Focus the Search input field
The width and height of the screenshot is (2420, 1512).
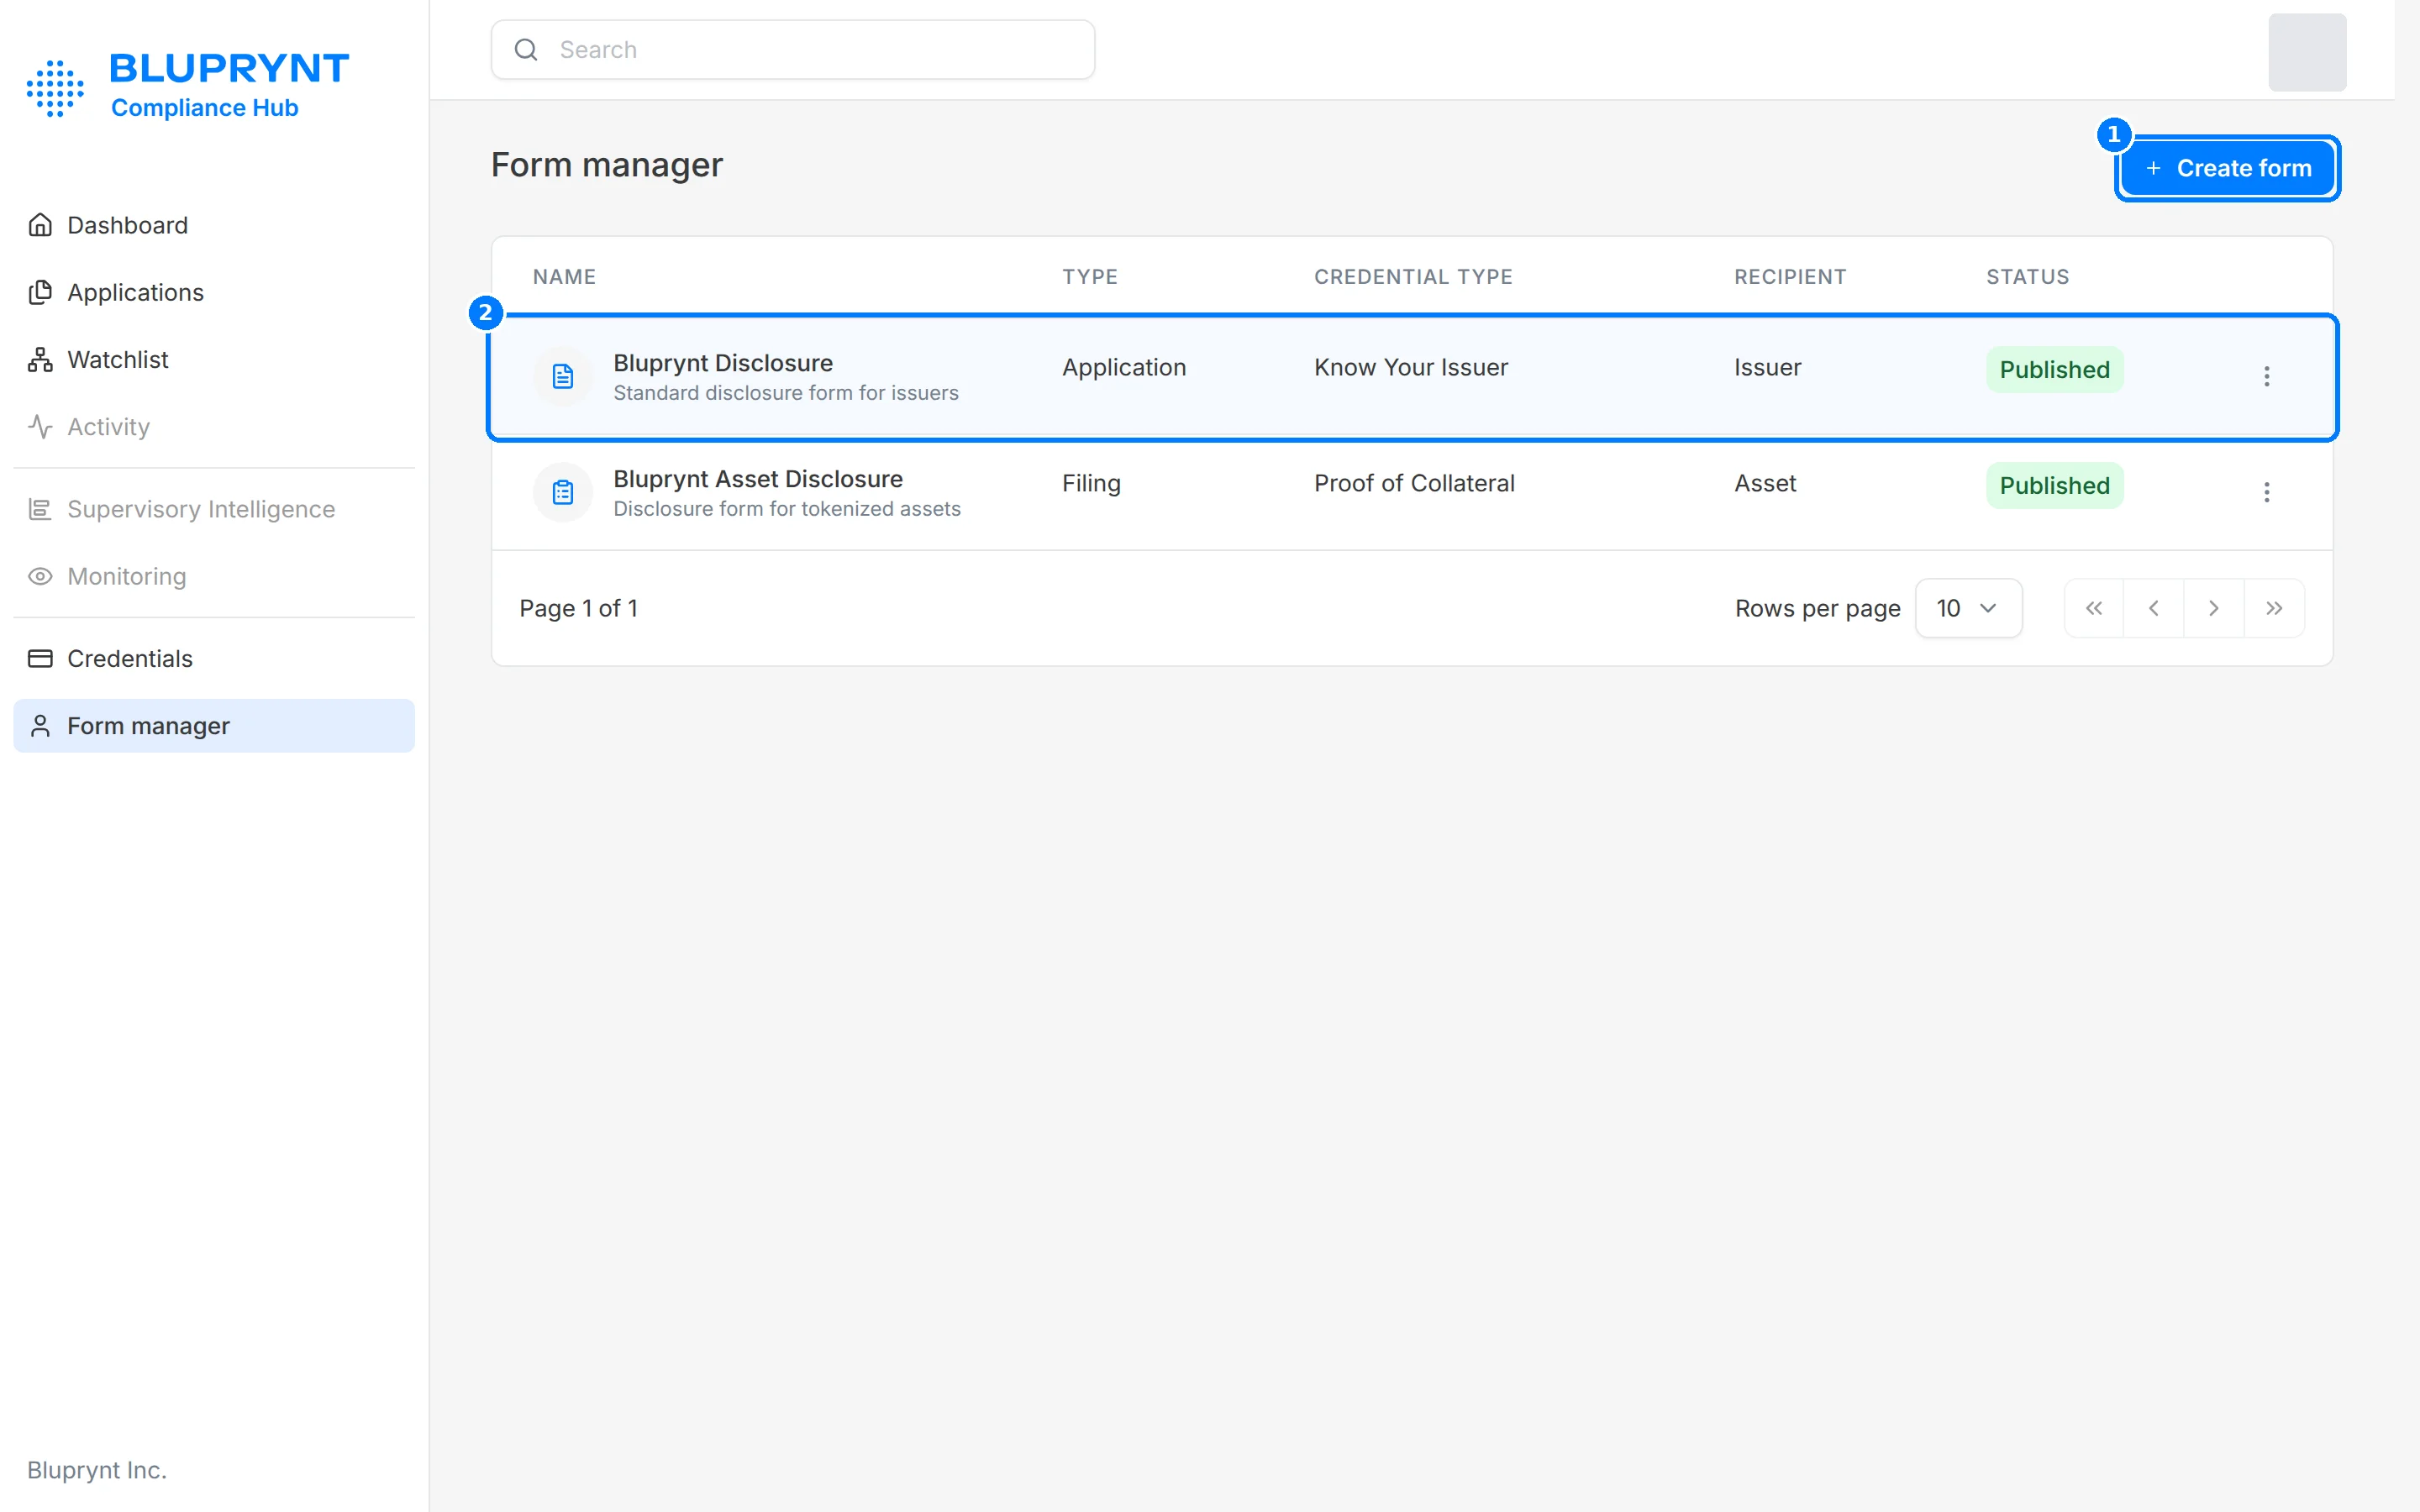[792, 50]
